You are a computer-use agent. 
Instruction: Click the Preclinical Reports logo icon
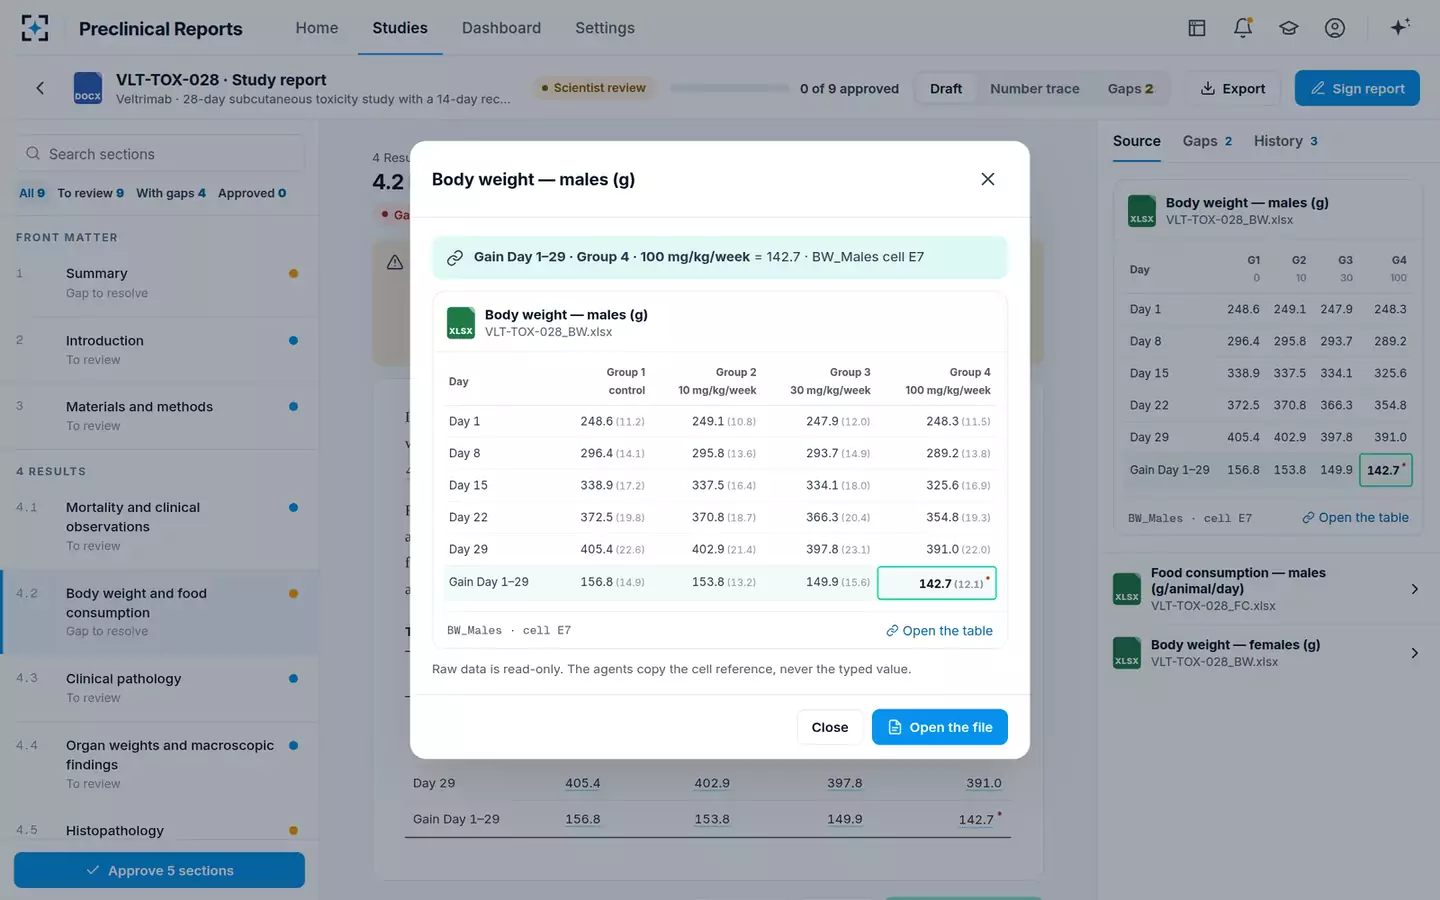coord(35,28)
